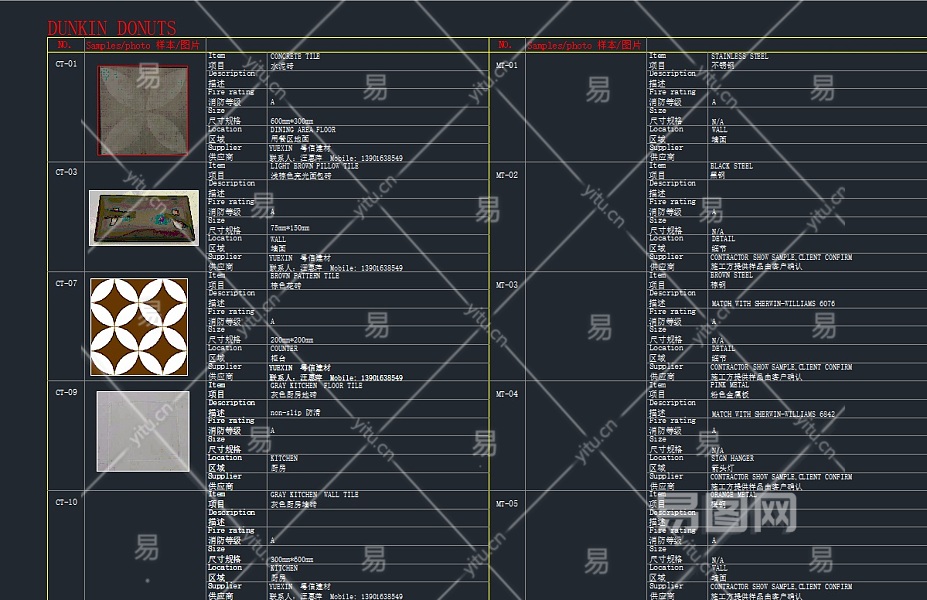Click the 600mm*300mm size value
The width and height of the screenshot is (927, 600).
pyautogui.click(x=291, y=121)
